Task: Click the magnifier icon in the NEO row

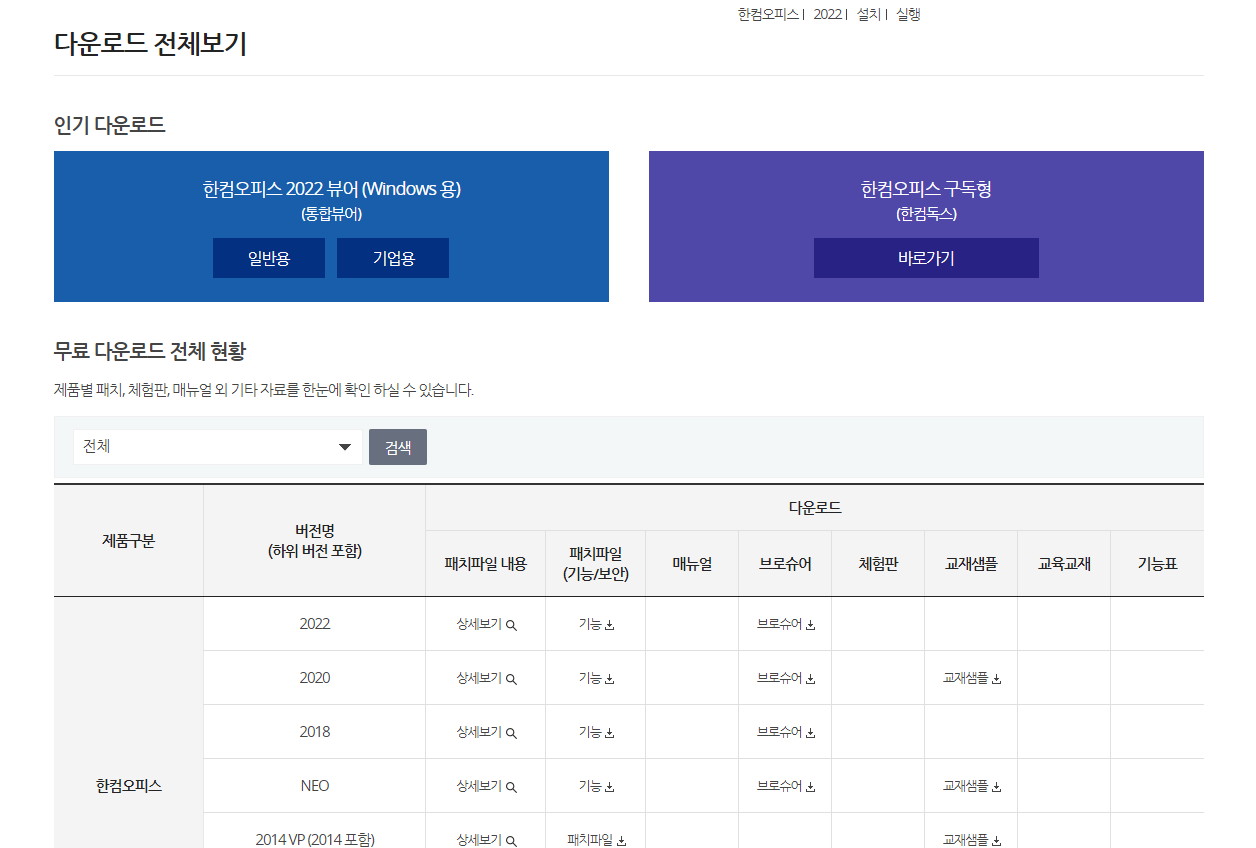Action: click(511, 787)
